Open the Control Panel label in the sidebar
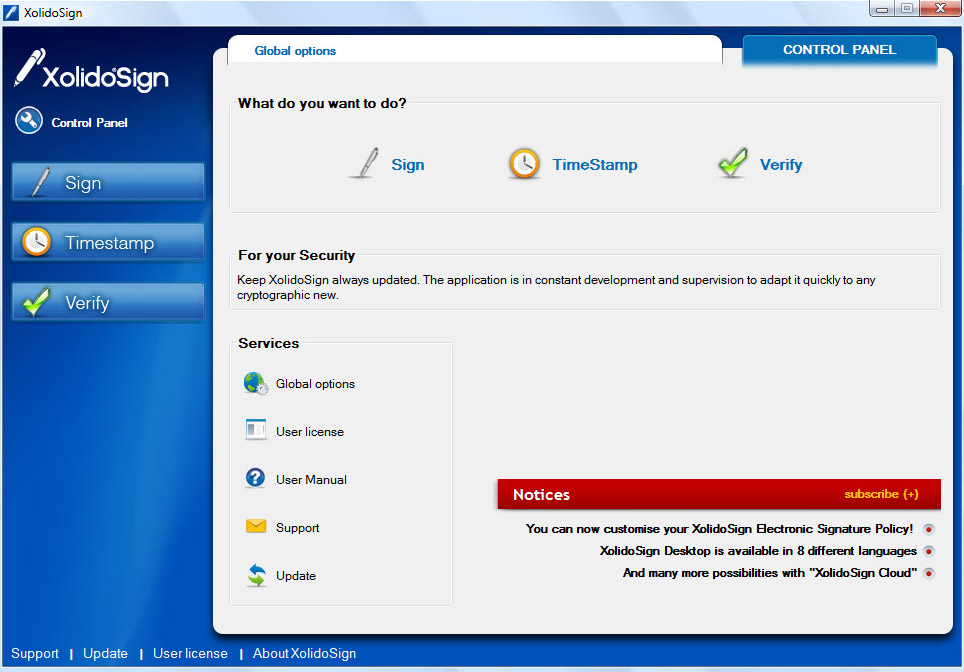 pos(89,122)
